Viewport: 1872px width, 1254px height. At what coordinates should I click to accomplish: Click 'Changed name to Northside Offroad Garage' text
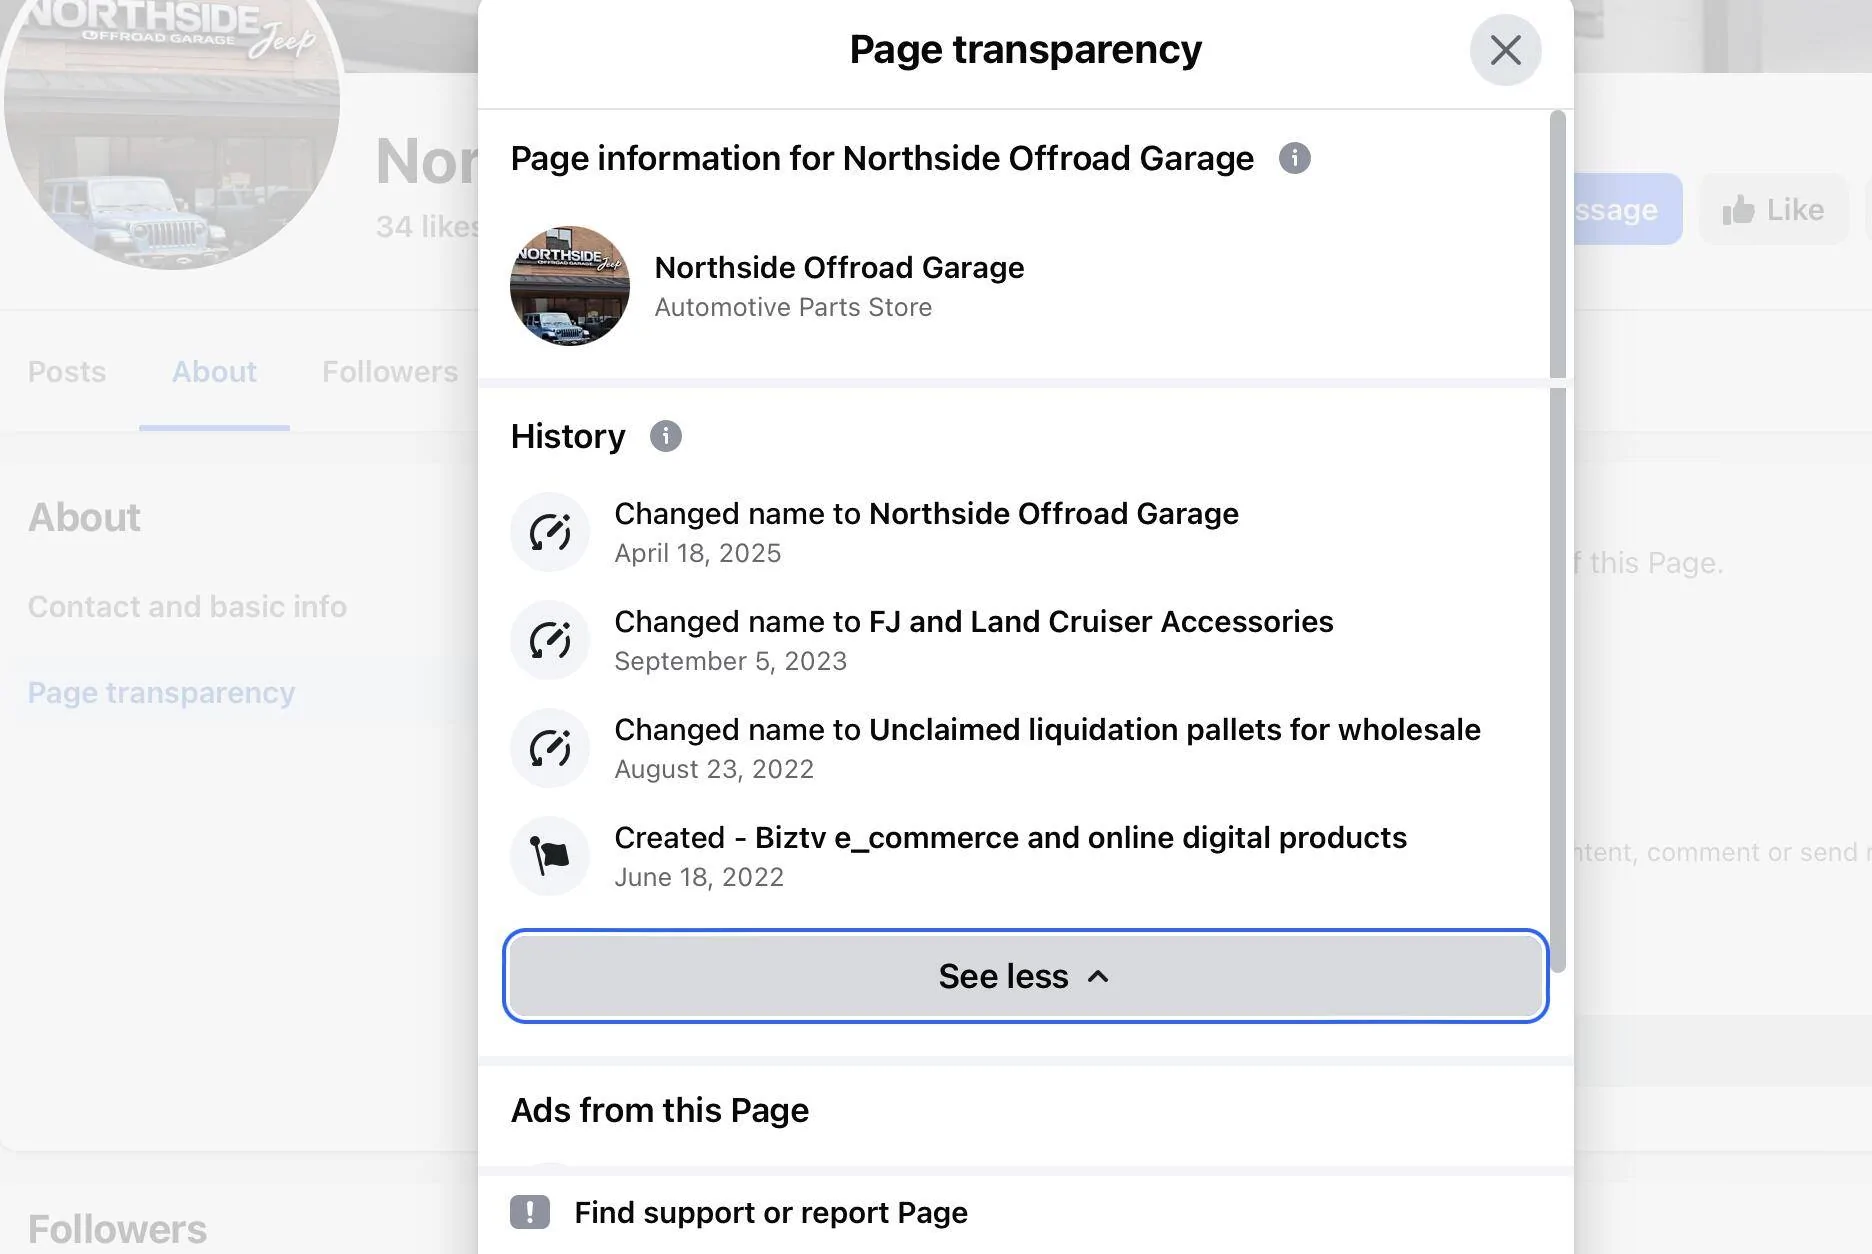(x=926, y=514)
